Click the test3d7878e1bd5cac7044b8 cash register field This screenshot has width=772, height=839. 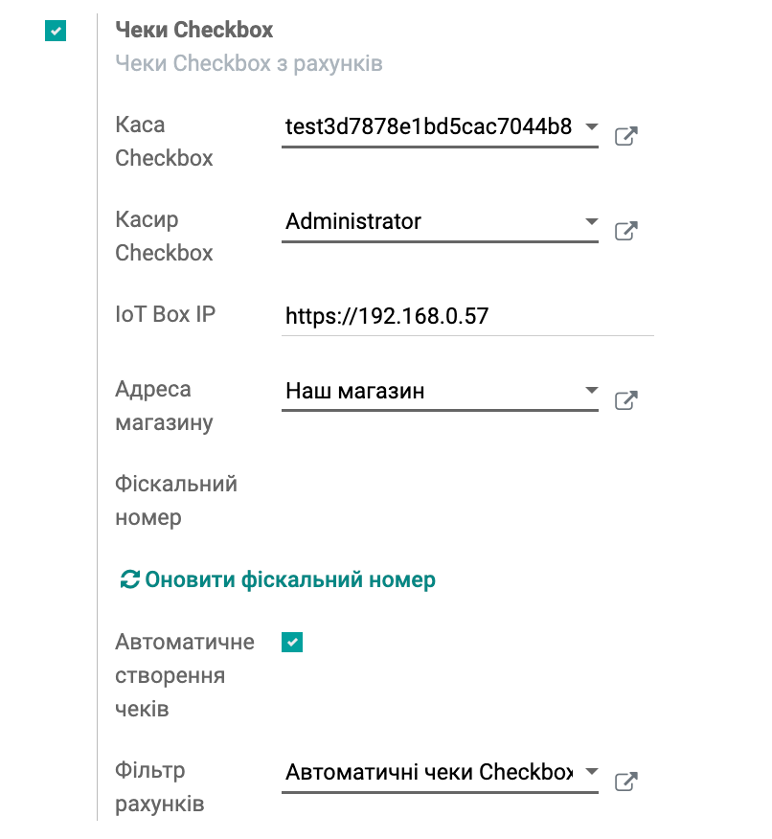(428, 128)
